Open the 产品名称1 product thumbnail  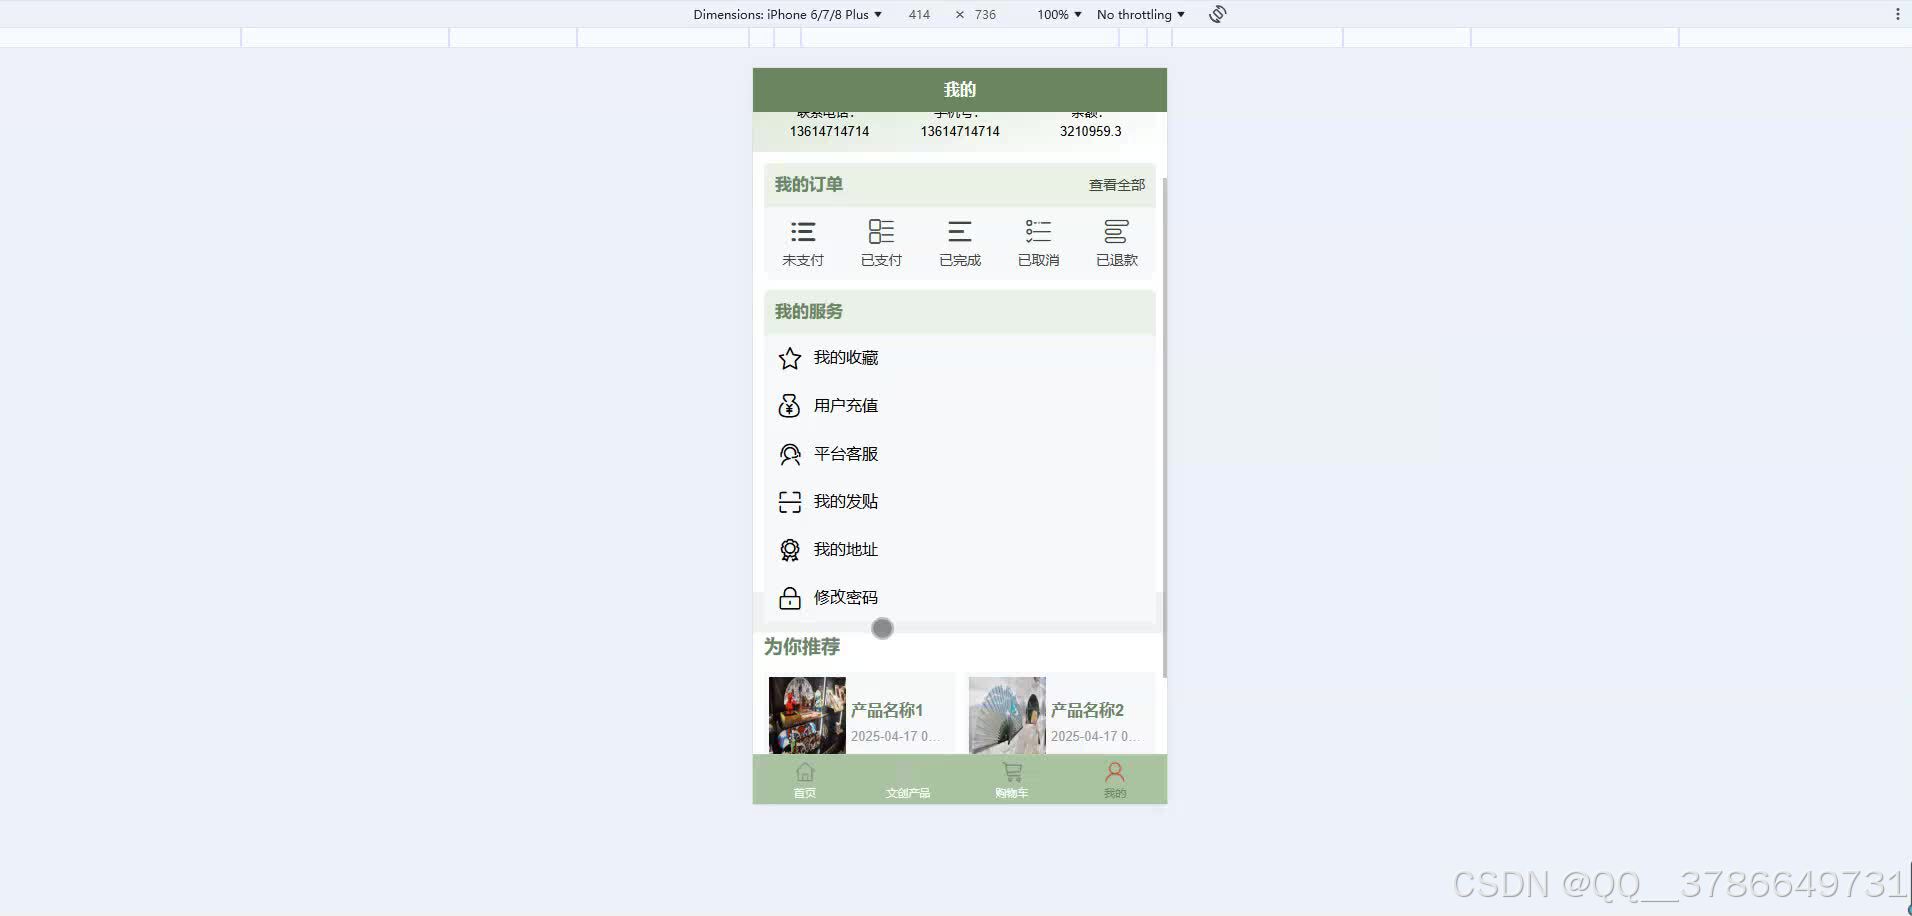click(807, 715)
